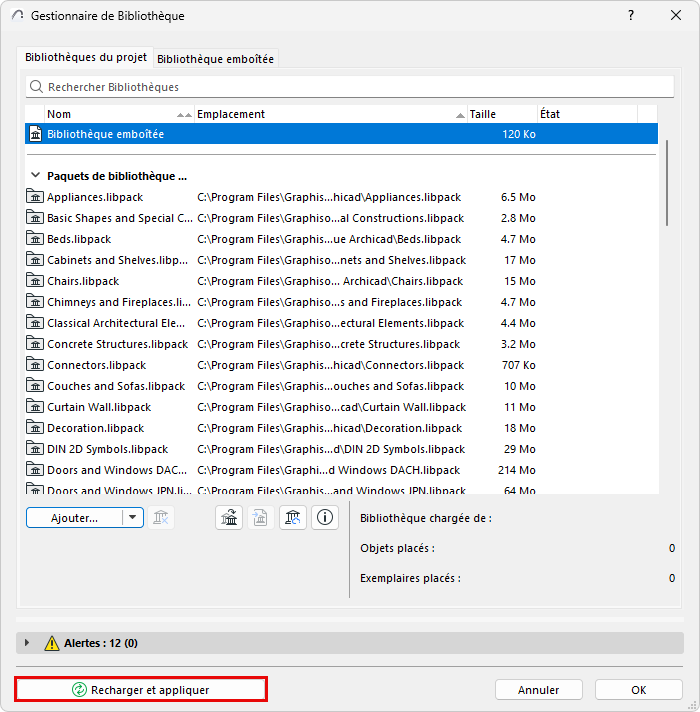
Task: Click the Emplacement column header
Action: (x=331, y=114)
